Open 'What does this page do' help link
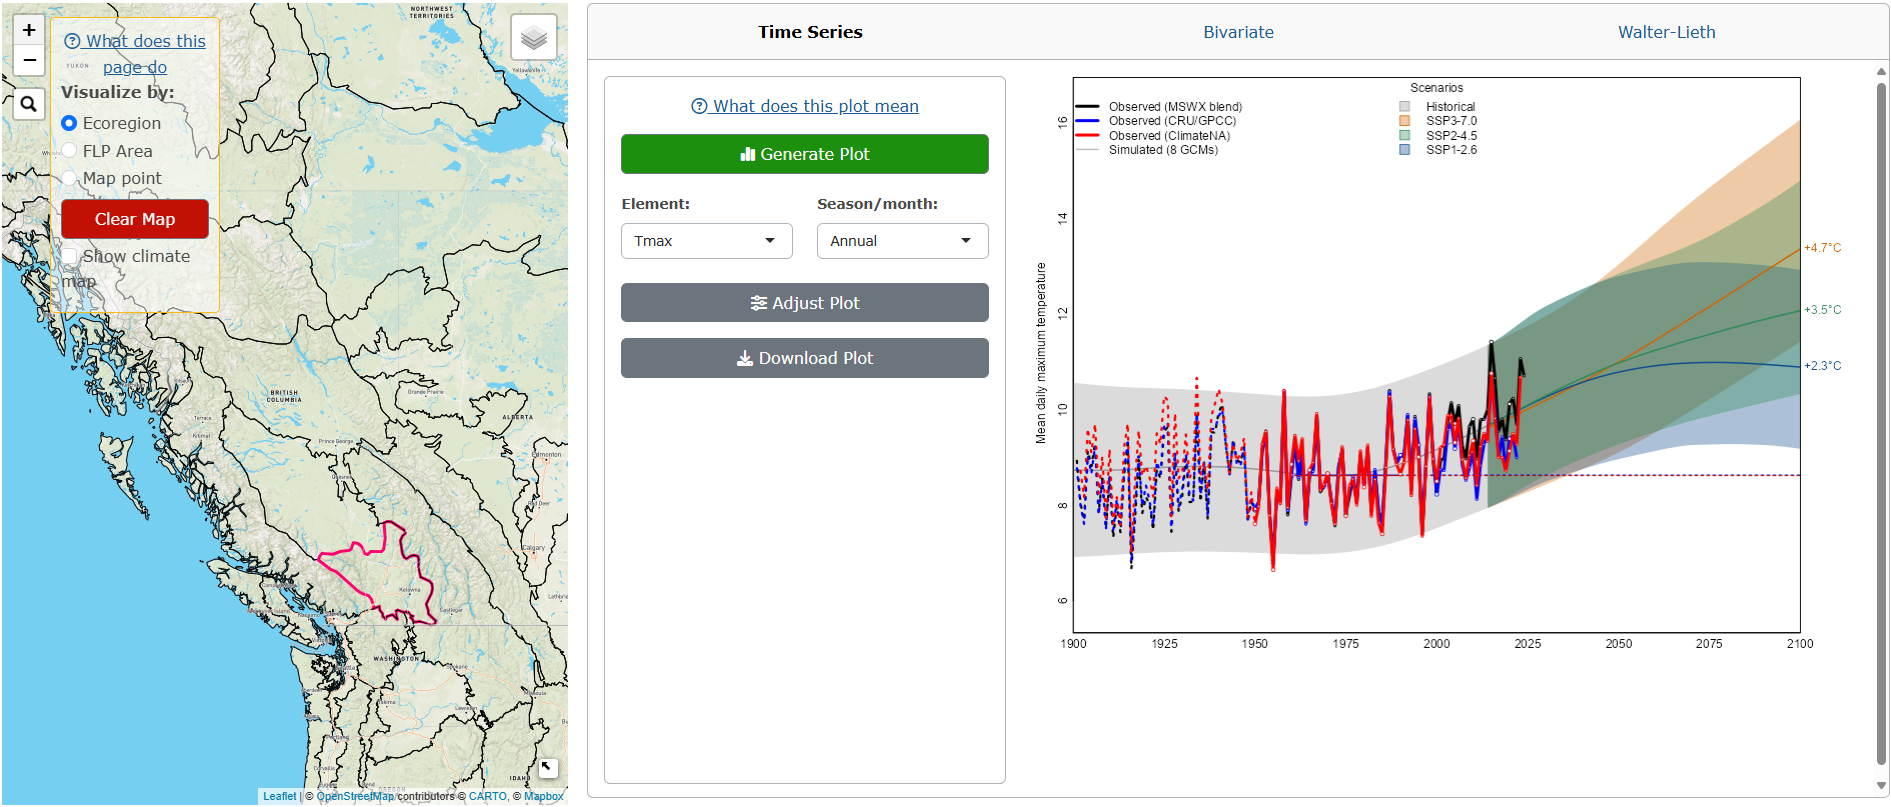 click(x=135, y=54)
